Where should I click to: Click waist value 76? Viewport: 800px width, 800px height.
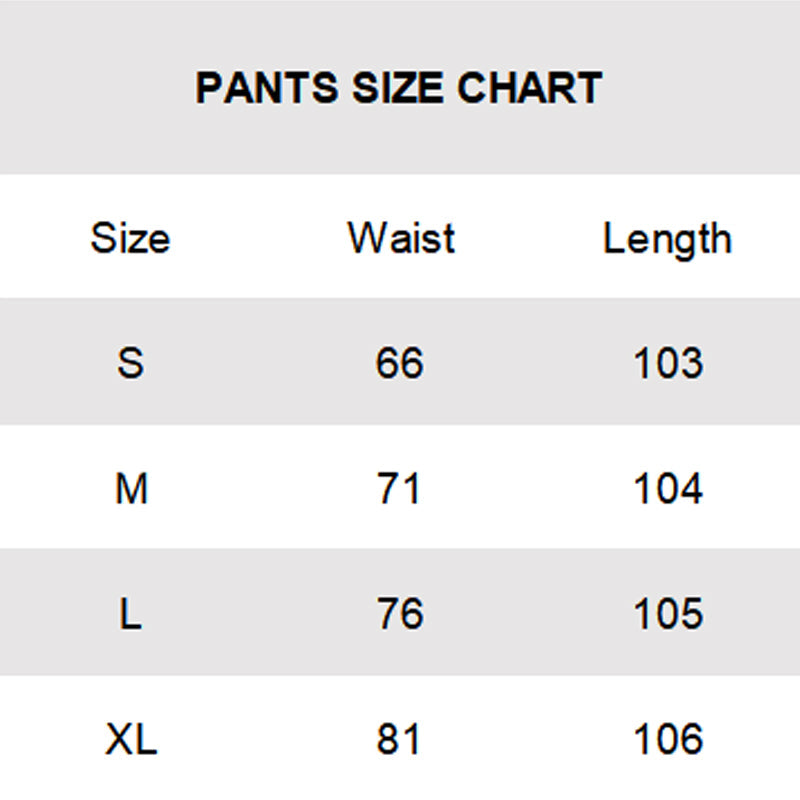pyautogui.click(x=400, y=614)
